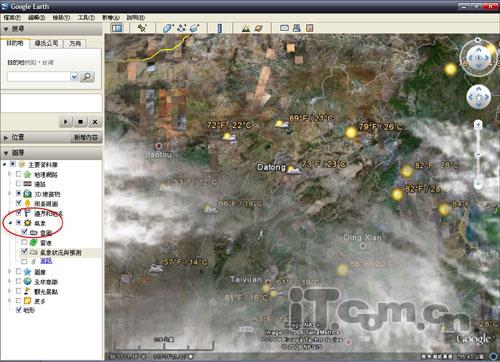Select the Add Placemark pushpin tool
Viewport: 500px width, 362px height.
coord(142,28)
